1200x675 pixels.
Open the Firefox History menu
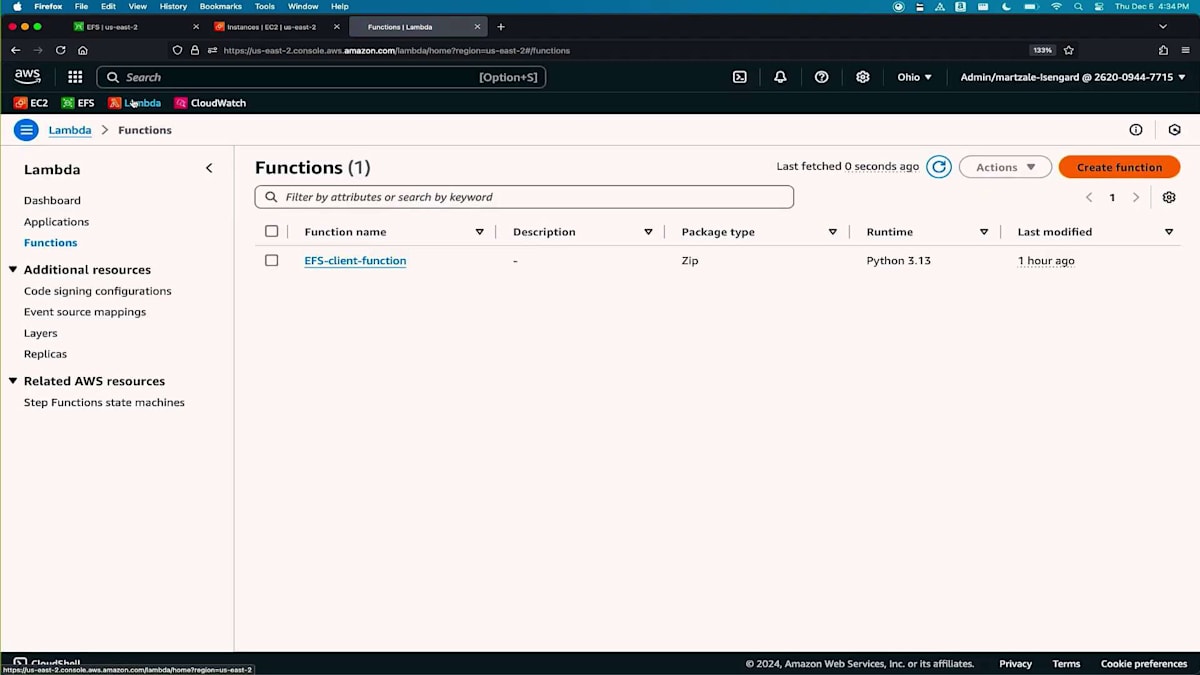(173, 6)
